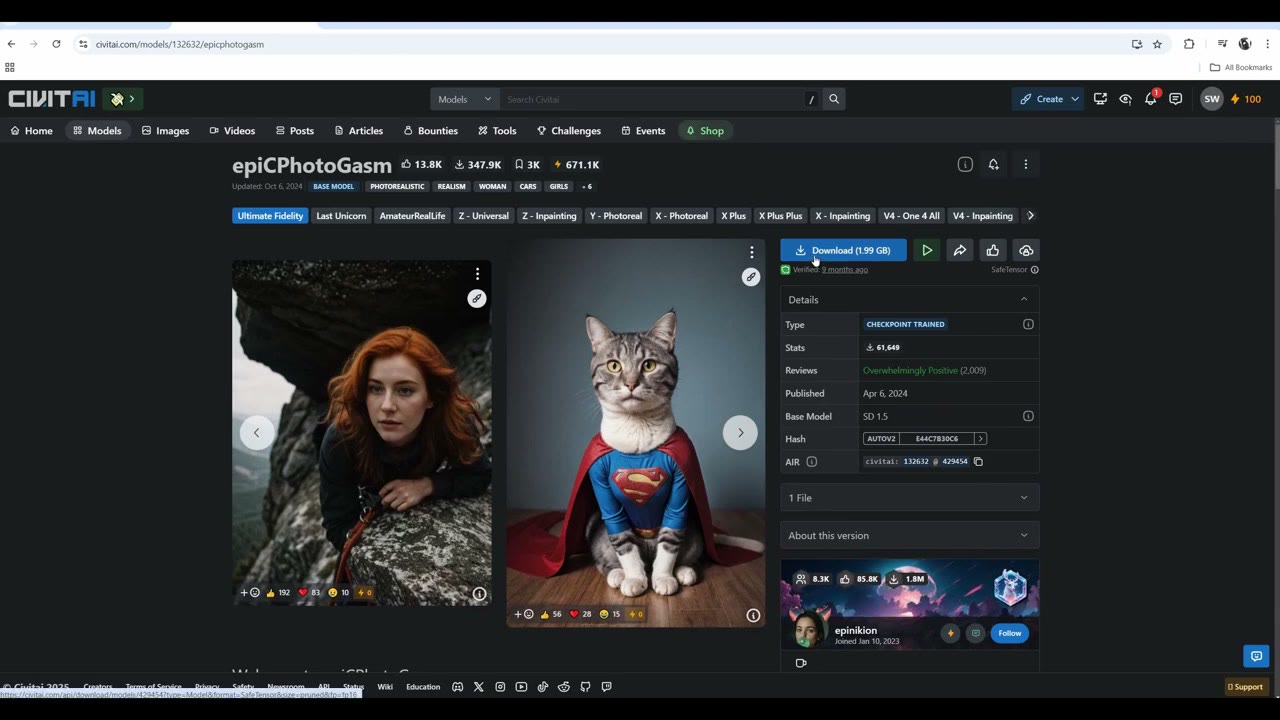Click the bookmark star in address bar
1280x720 pixels.
pyautogui.click(x=1157, y=44)
